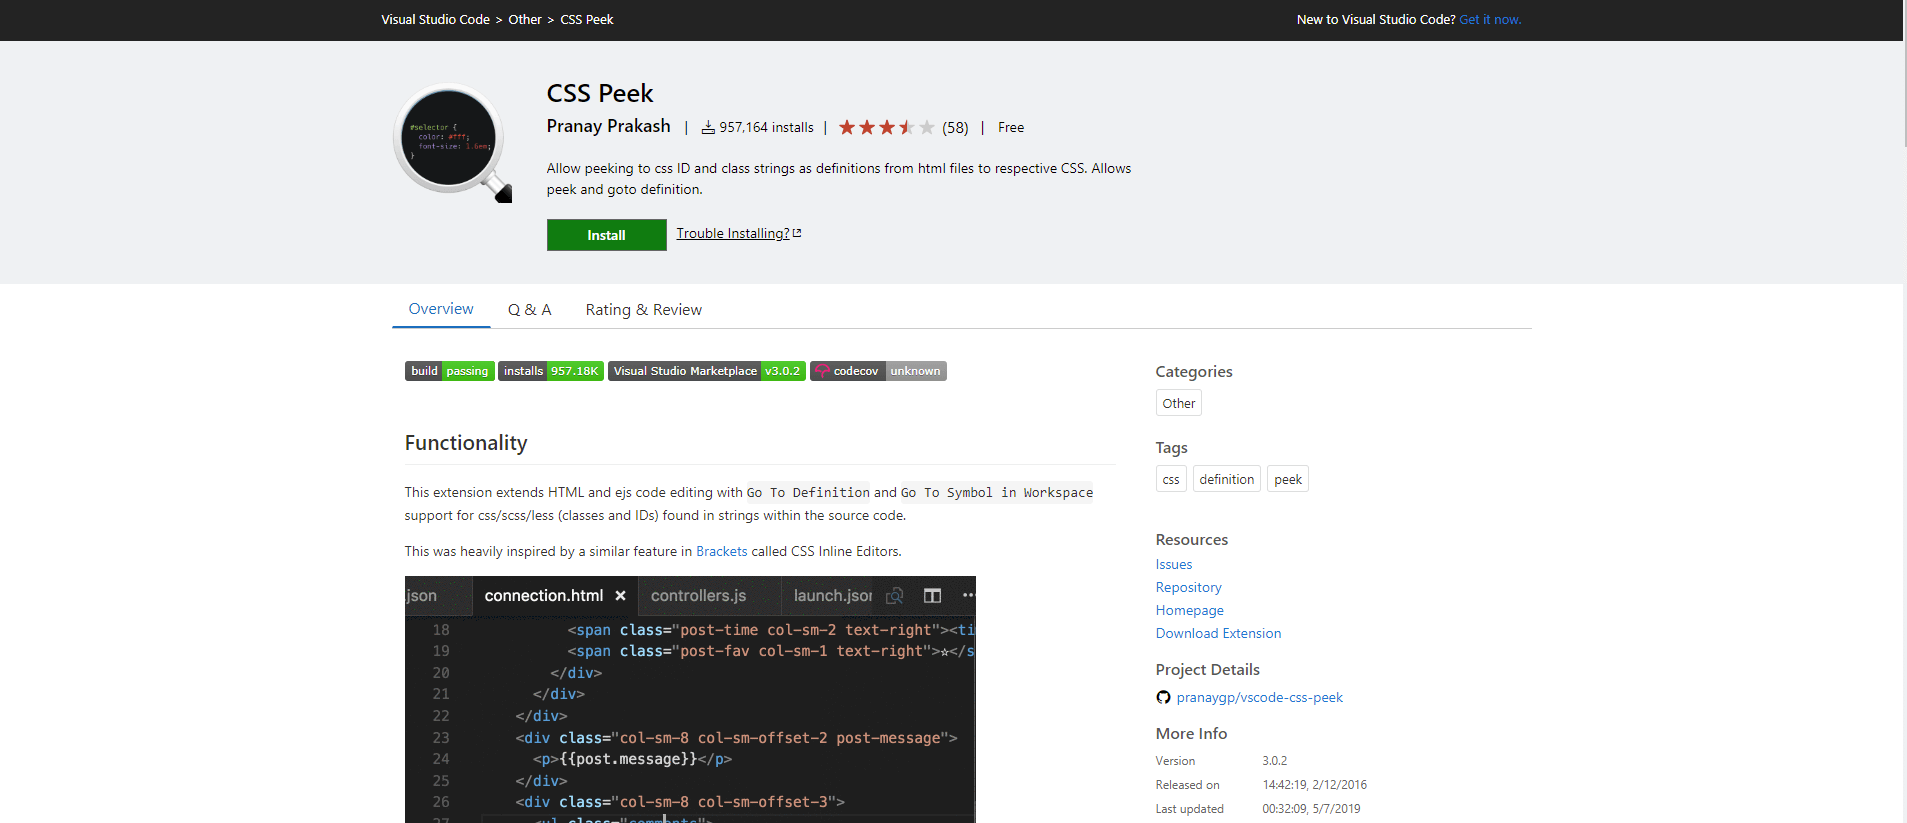Click the split editor icon in screenshot
Viewport: 1907px width, 823px height.
coord(932,595)
